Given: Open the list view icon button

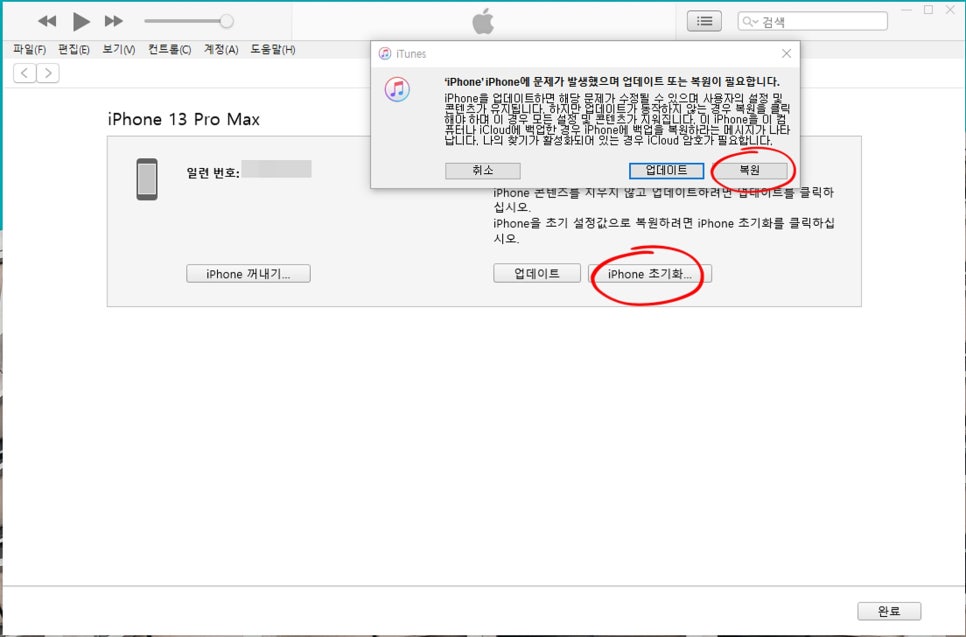Looking at the screenshot, I should pyautogui.click(x=704, y=22).
